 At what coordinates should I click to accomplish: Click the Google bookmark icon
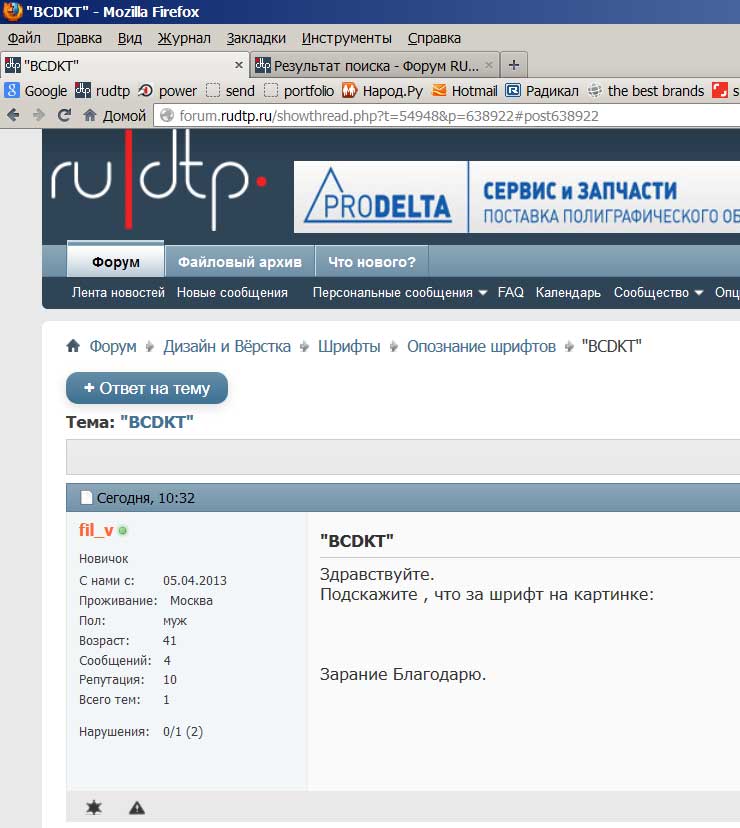[x=12, y=91]
